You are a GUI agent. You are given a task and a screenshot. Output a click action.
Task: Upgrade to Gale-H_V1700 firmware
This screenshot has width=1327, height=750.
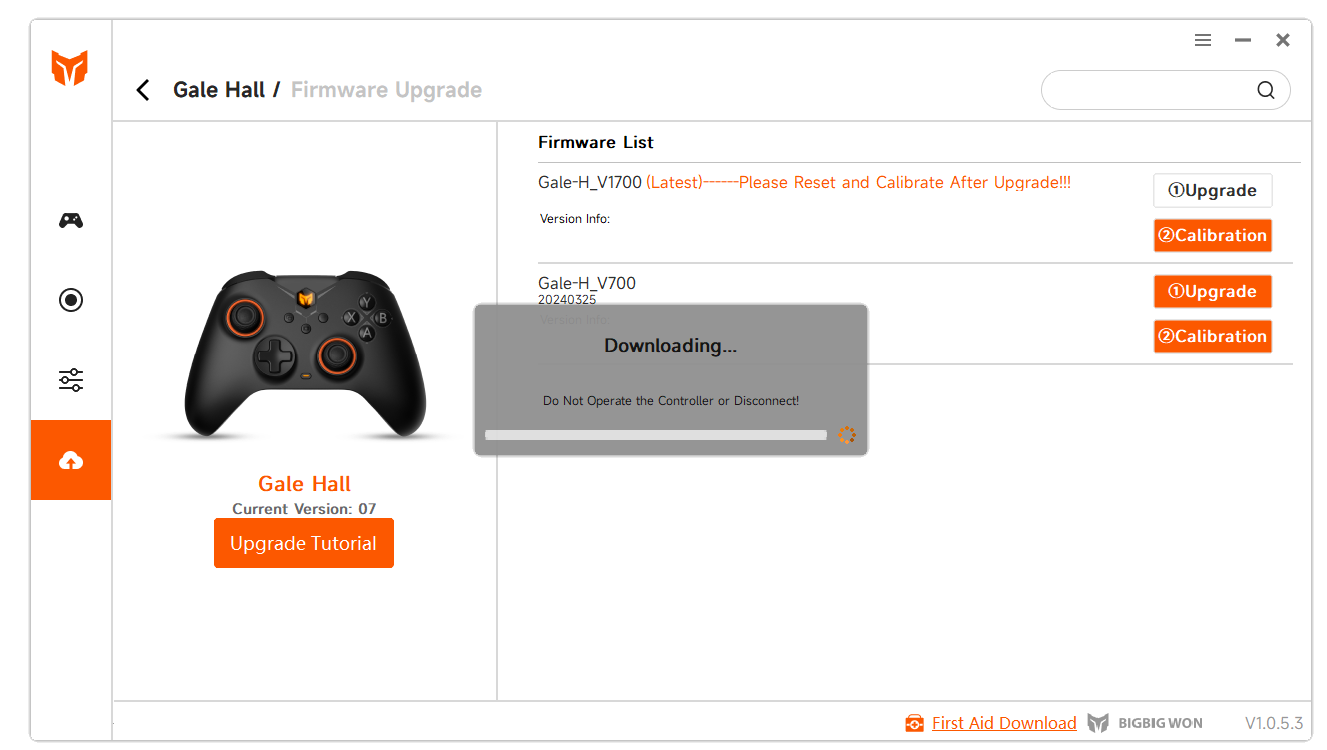click(1212, 190)
